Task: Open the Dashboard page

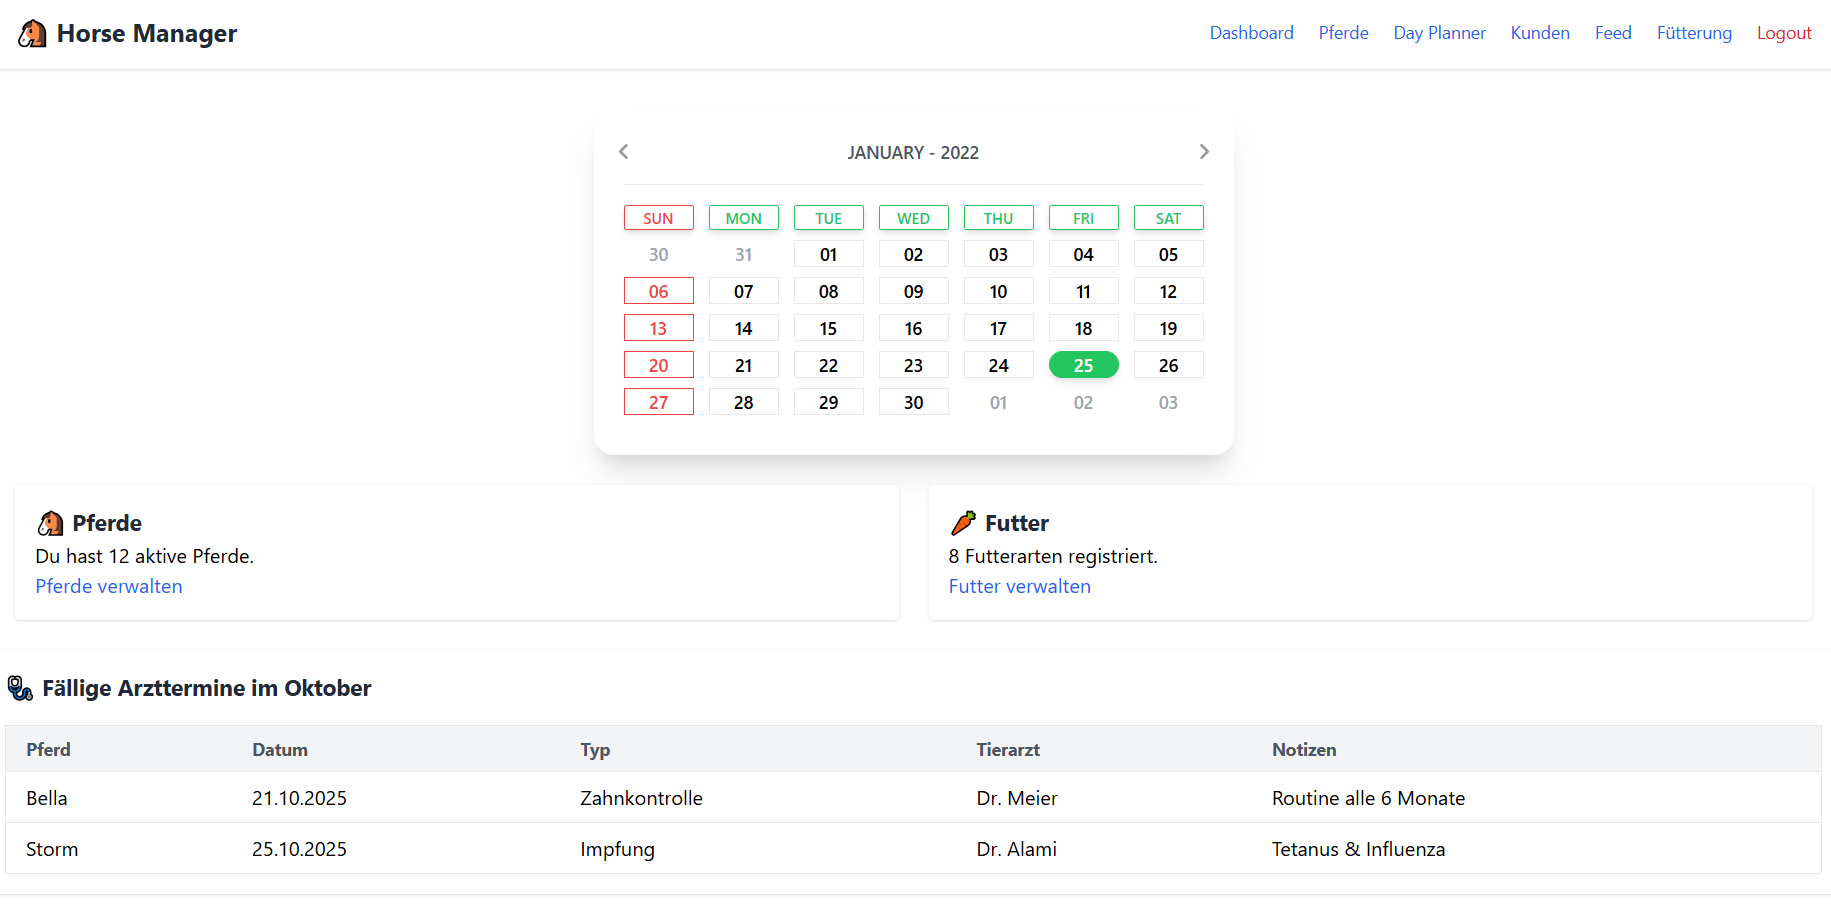Action: tap(1251, 32)
